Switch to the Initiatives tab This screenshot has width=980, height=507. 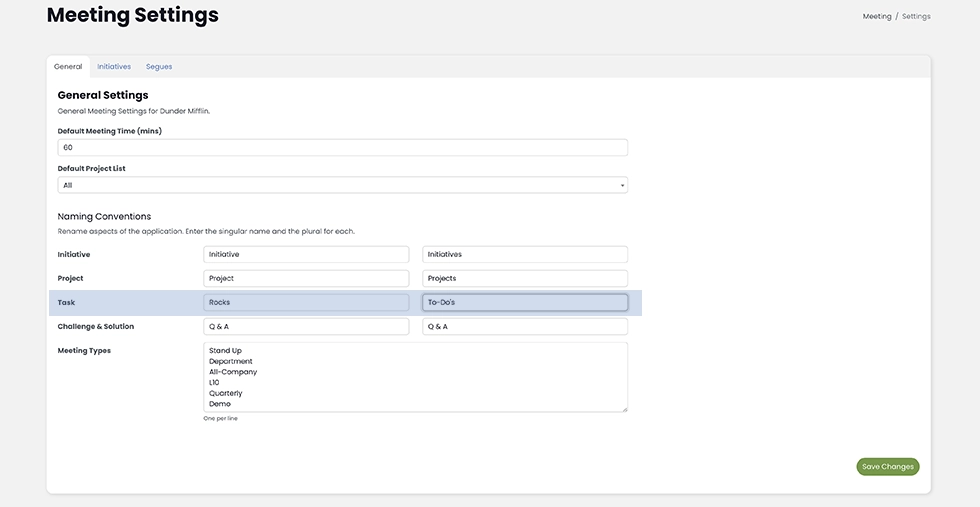click(114, 67)
